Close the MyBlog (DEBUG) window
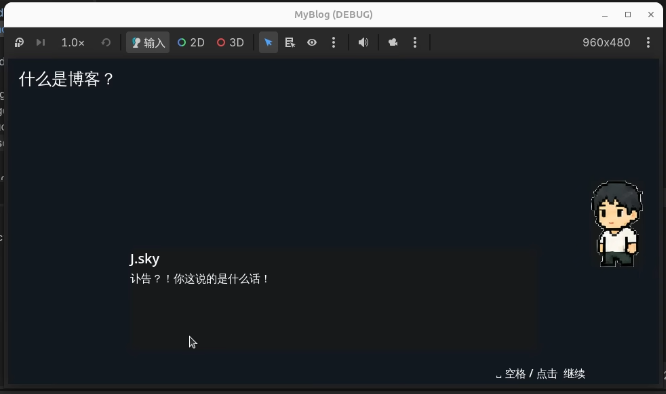This screenshot has width=666, height=394. click(x=651, y=15)
